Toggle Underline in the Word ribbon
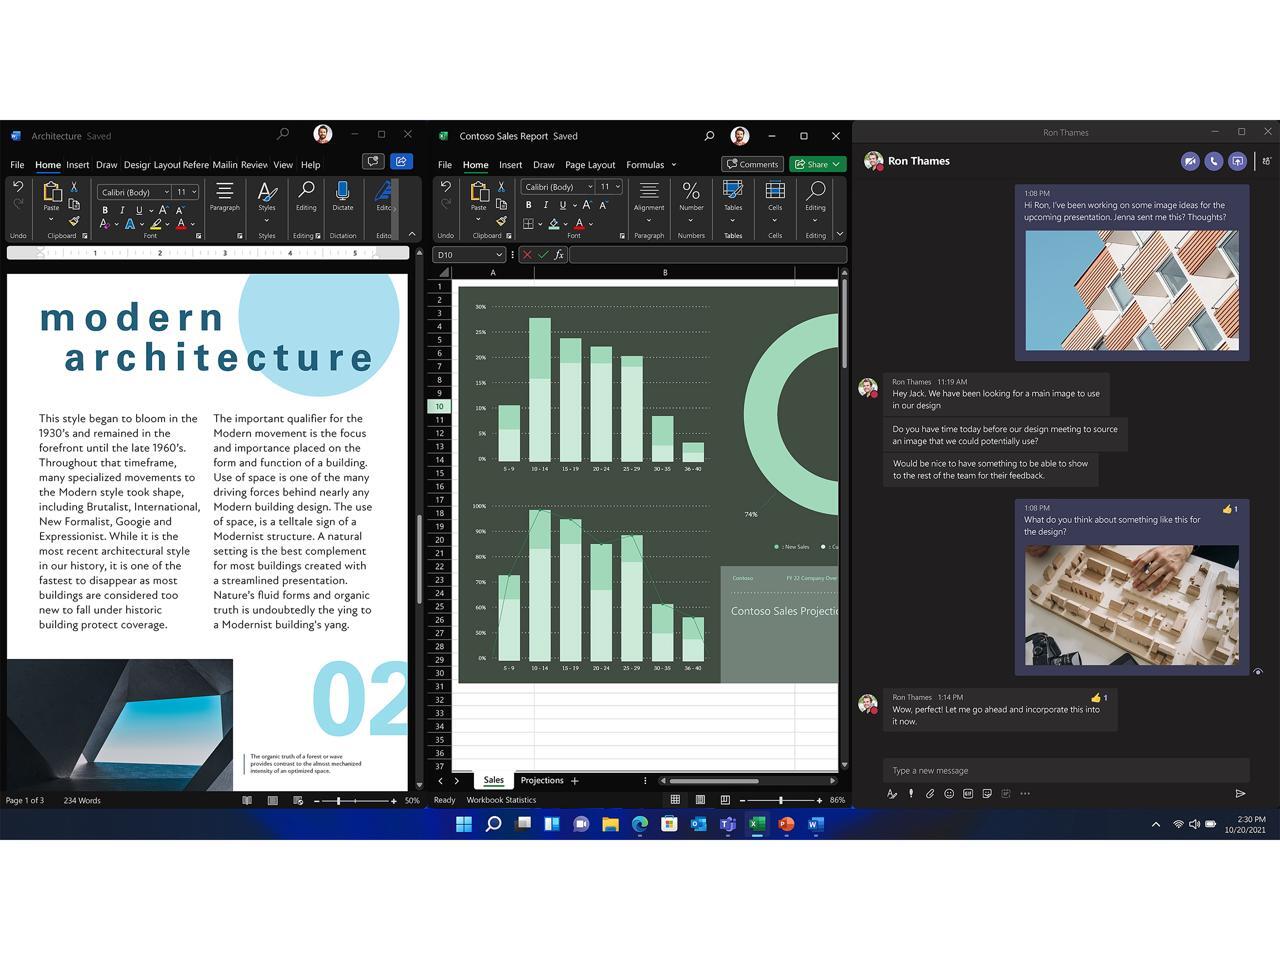 (139, 210)
